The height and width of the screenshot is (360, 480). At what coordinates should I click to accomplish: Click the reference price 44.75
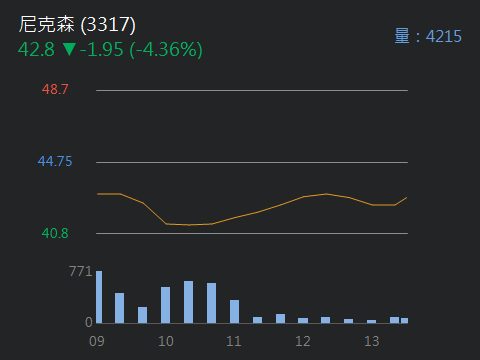click(55, 161)
